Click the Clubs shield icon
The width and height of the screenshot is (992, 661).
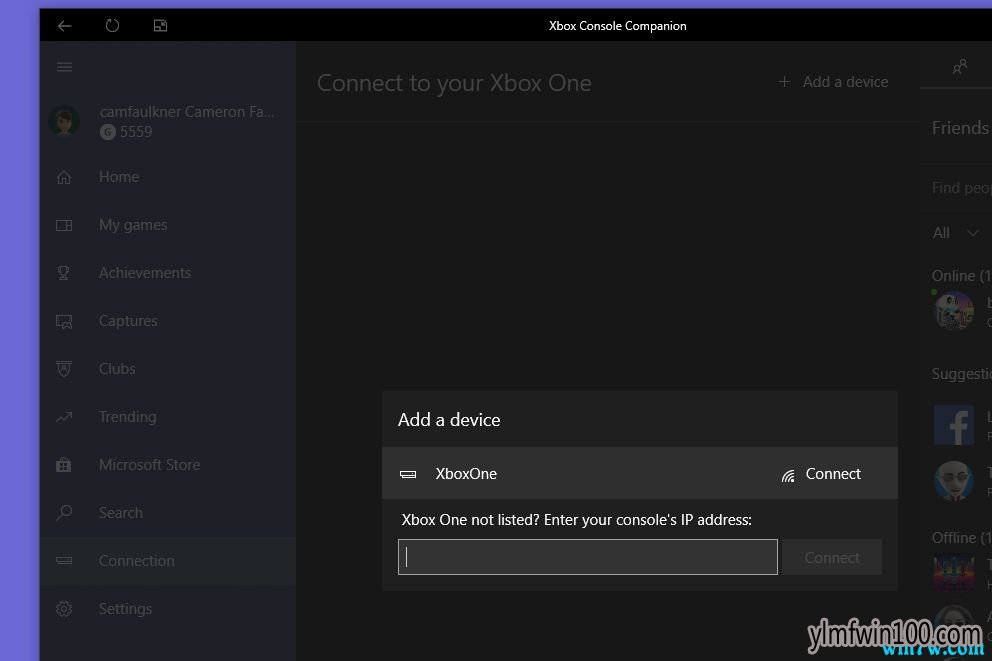(x=64, y=369)
